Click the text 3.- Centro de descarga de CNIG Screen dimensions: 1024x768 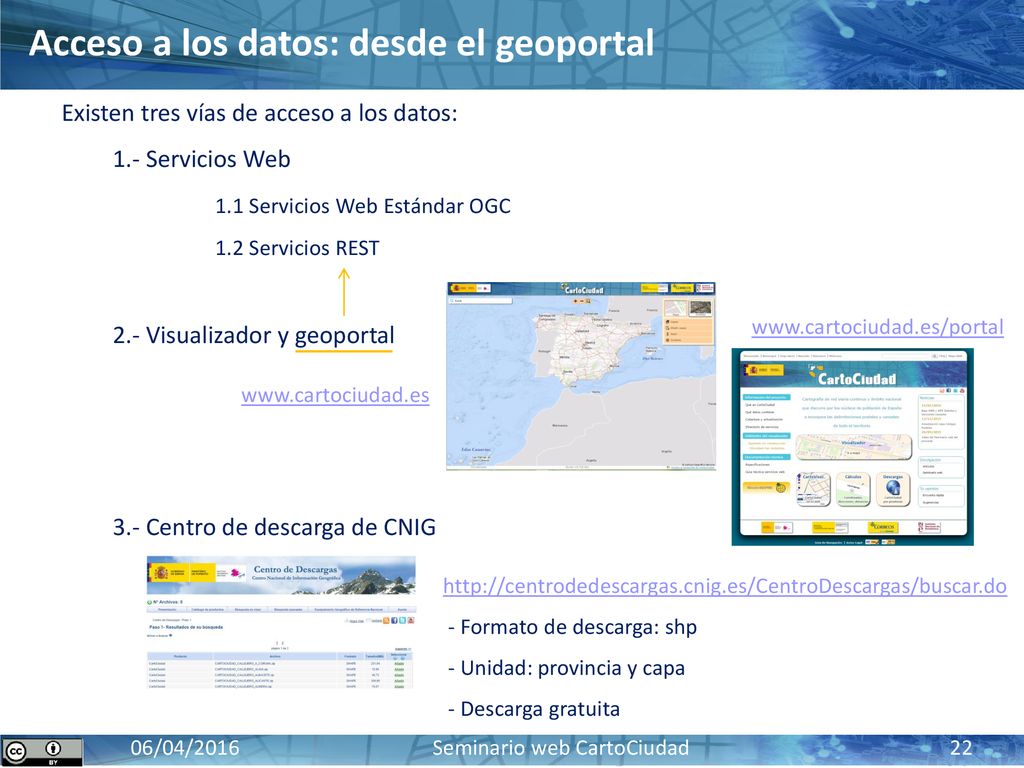click(x=274, y=527)
